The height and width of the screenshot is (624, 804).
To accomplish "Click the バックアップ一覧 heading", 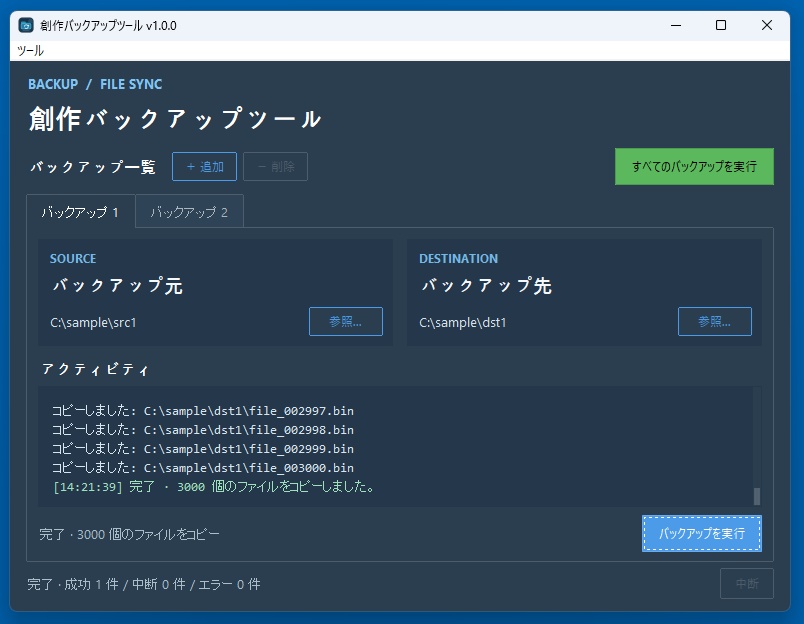I will (93, 167).
